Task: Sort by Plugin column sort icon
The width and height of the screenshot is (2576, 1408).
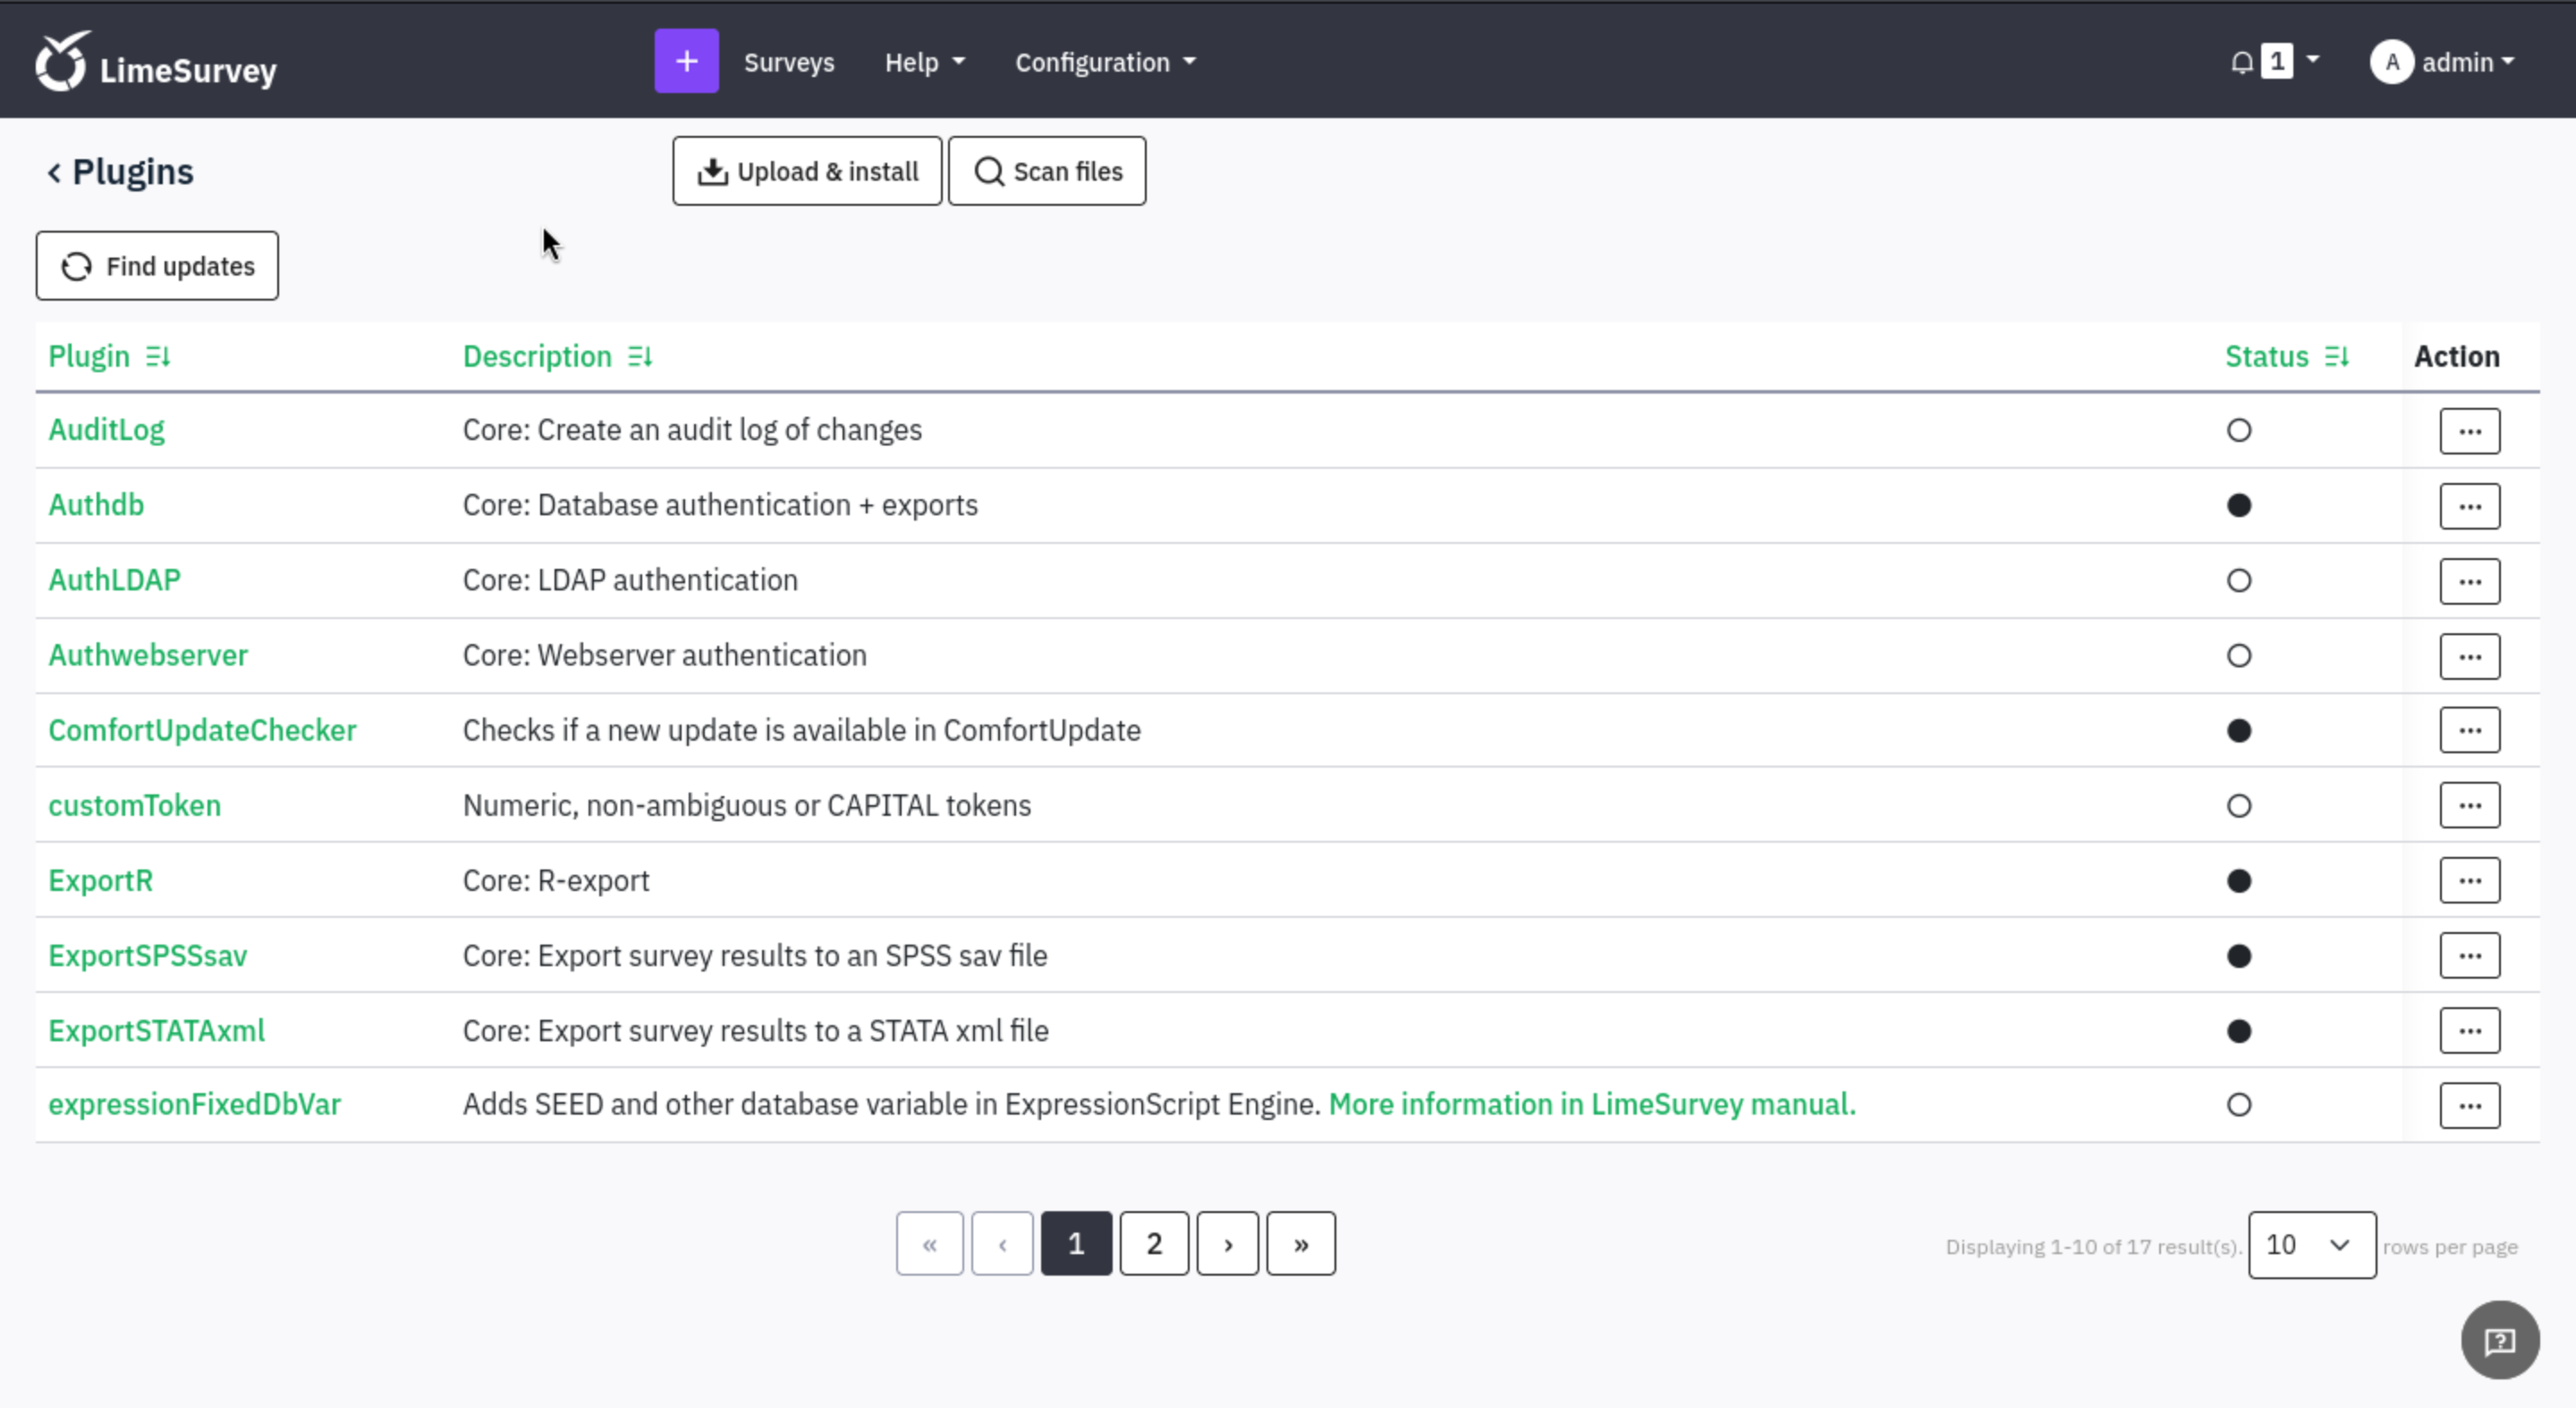Action: pyautogui.click(x=158, y=357)
